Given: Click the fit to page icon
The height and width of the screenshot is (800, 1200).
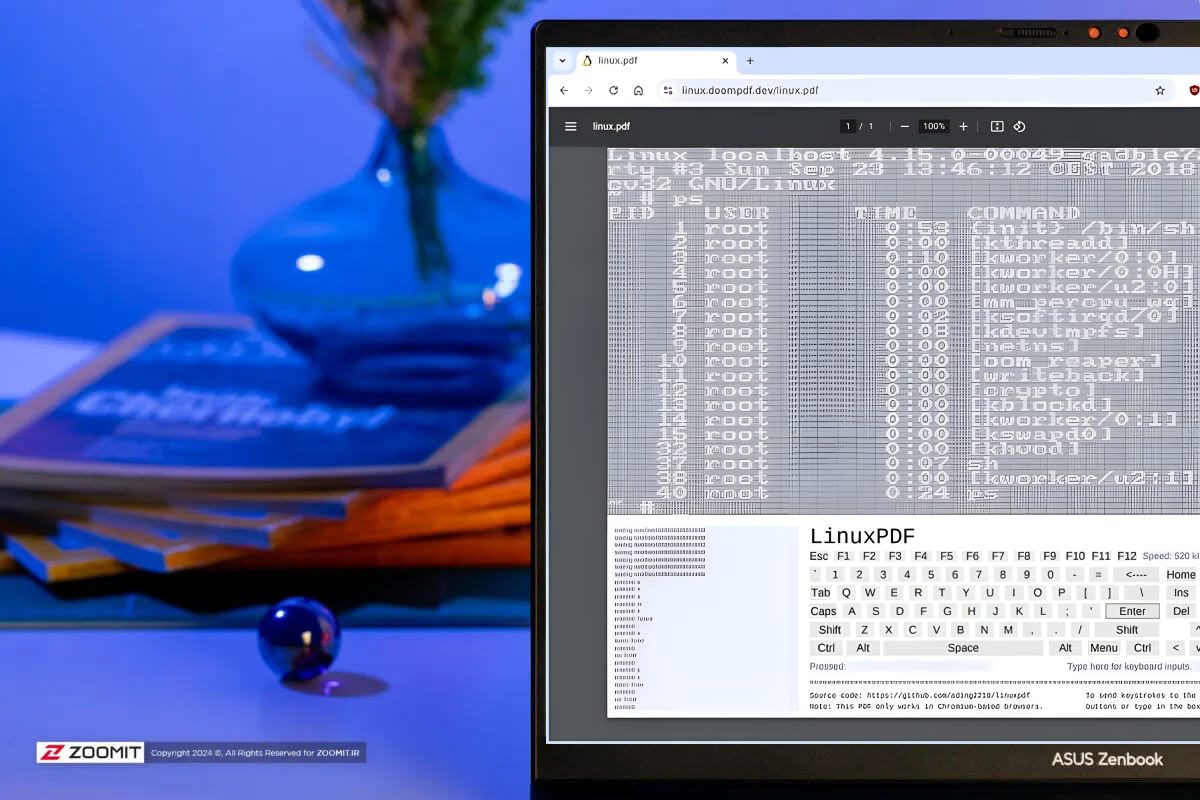Looking at the screenshot, I should (997, 127).
